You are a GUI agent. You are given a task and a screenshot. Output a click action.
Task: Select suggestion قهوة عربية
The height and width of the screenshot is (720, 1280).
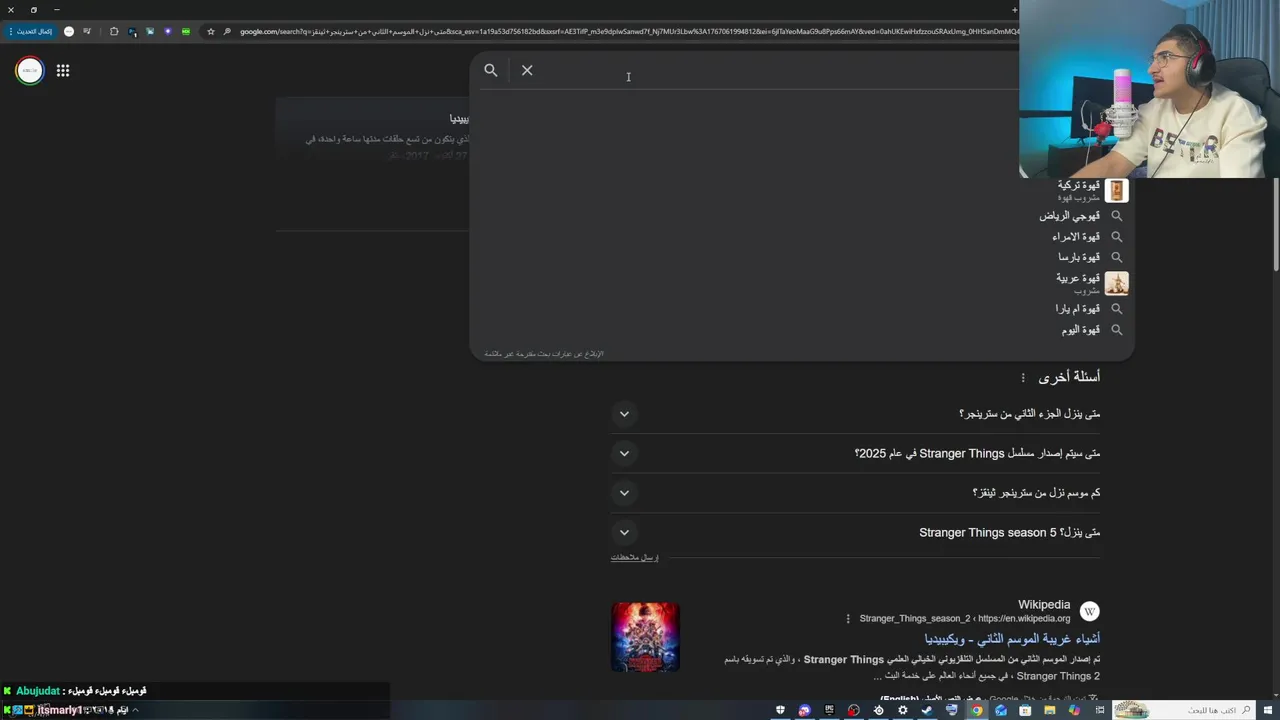pyautogui.click(x=1078, y=278)
